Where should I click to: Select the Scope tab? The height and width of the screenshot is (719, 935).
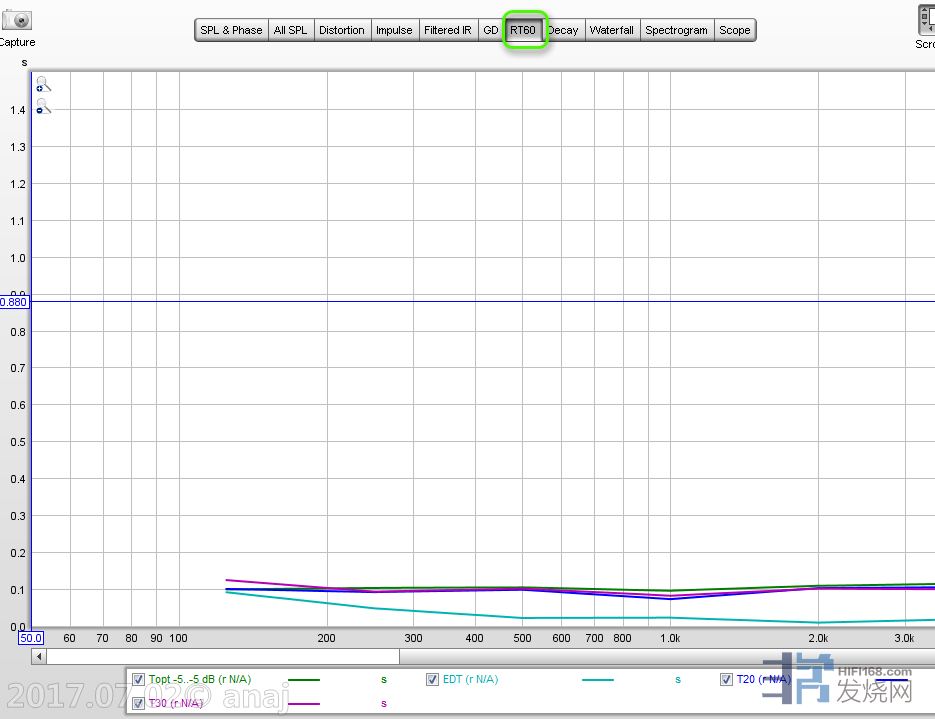(734, 30)
